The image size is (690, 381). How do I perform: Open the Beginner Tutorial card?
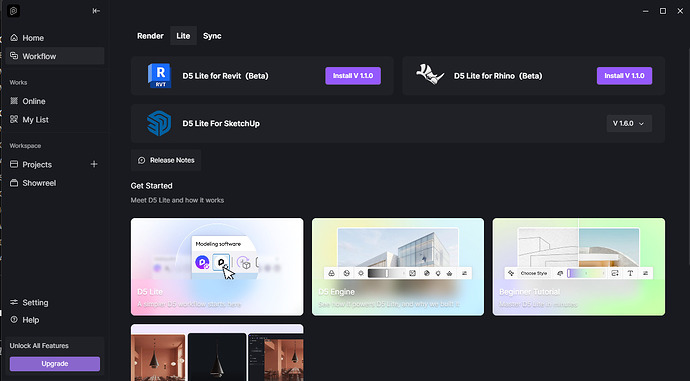click(579, 267)
